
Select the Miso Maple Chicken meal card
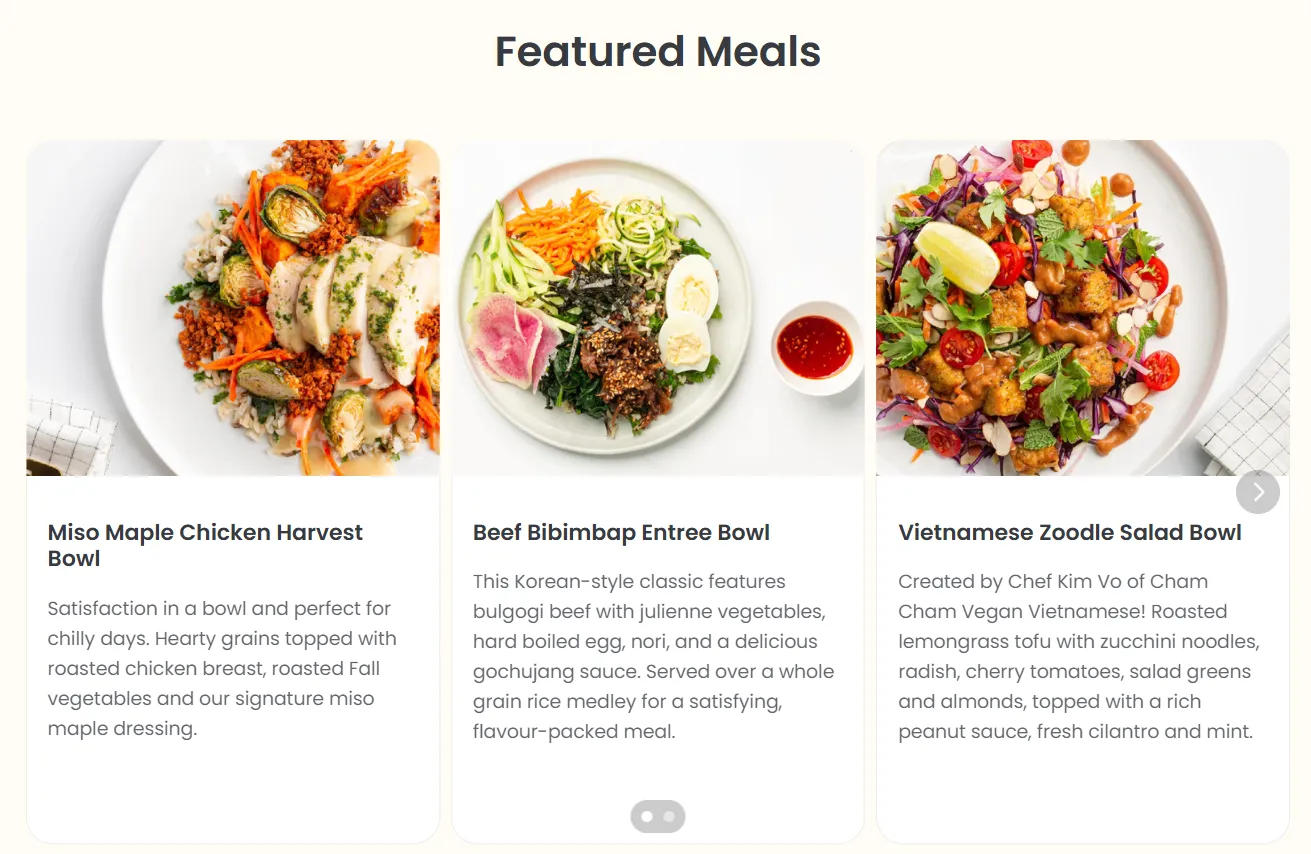[x=234, y=490]
